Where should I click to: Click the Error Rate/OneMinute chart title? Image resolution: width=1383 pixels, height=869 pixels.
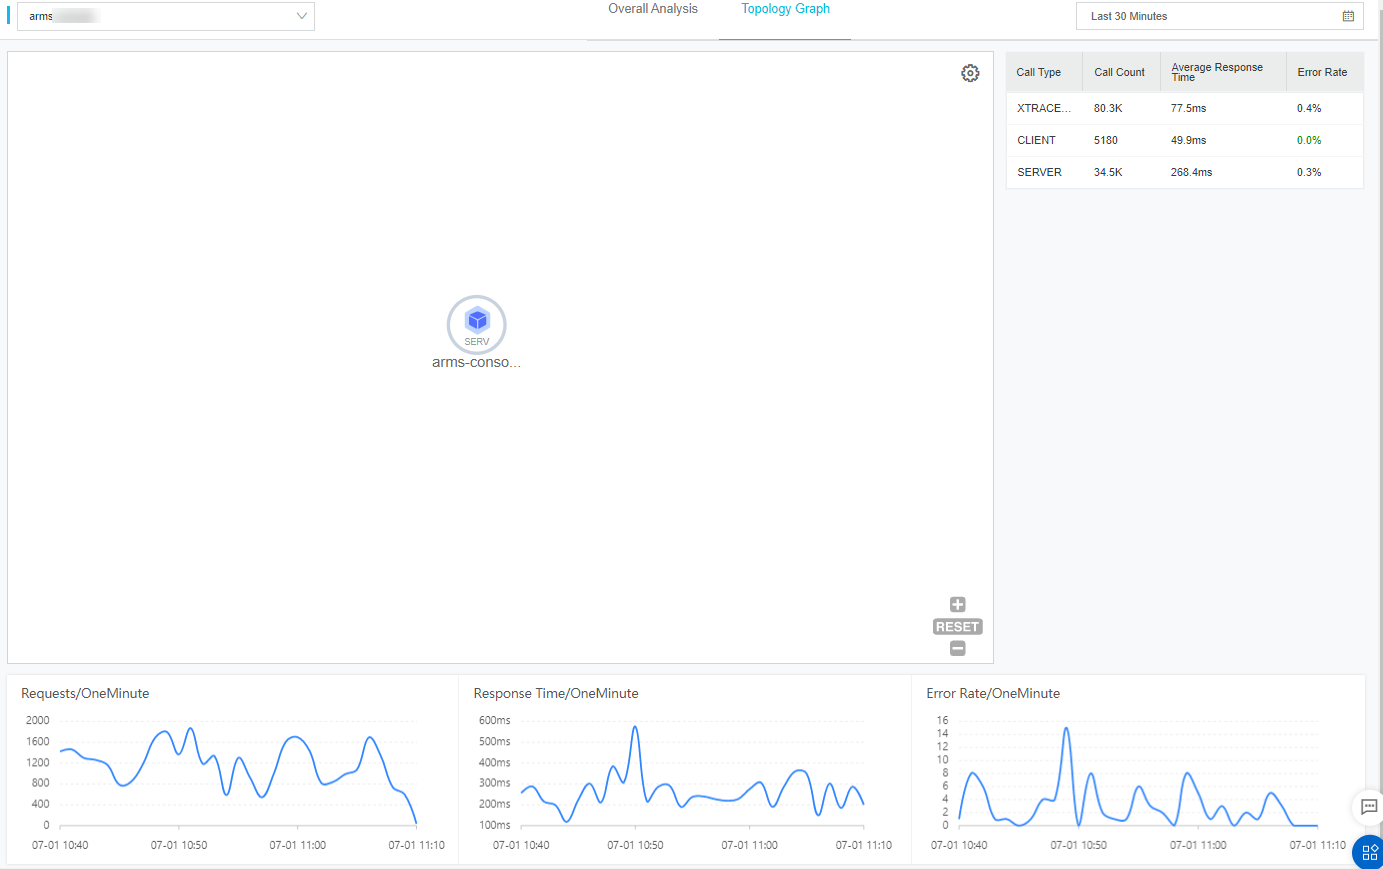pyautogui.click(x=993, y=693)
